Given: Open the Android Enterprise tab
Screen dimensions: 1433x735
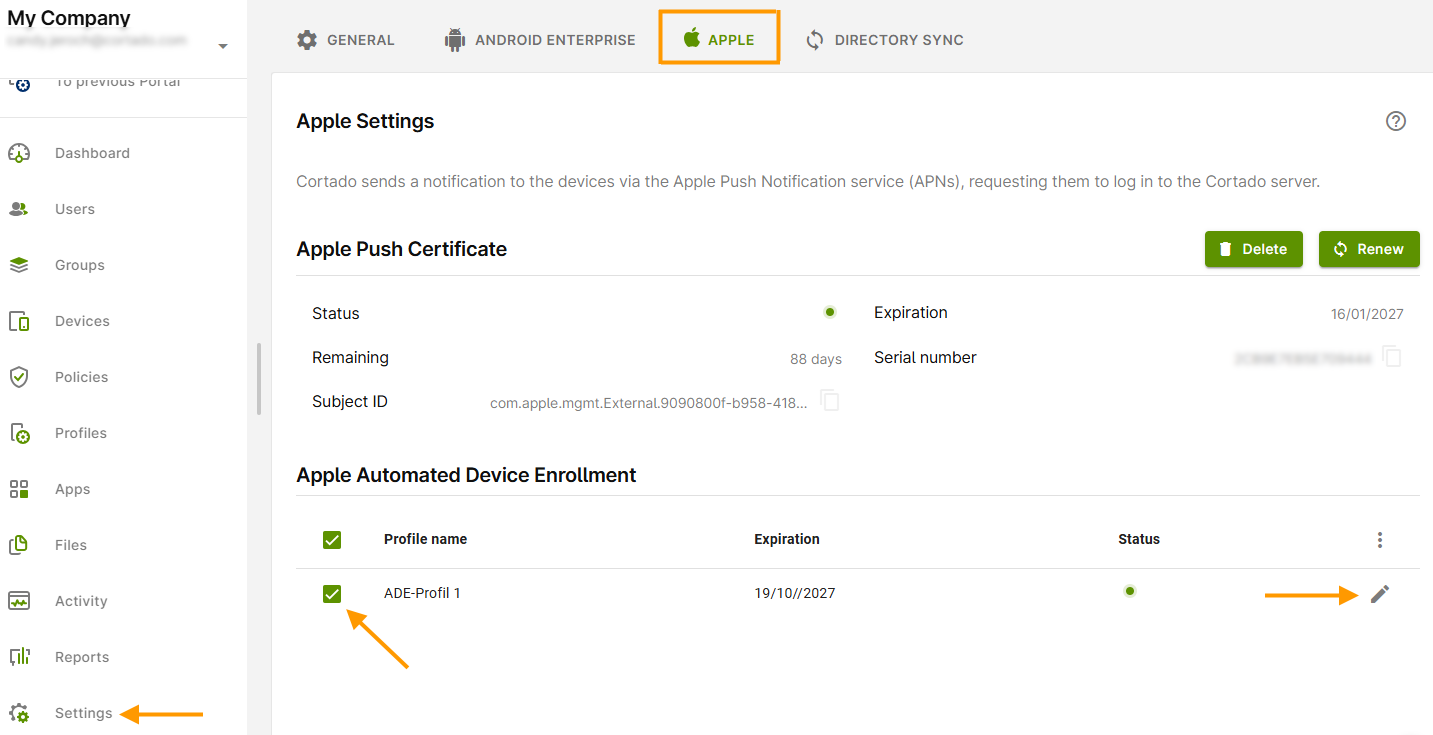Looking at the screenshot, I should click(x=540, y=40).
